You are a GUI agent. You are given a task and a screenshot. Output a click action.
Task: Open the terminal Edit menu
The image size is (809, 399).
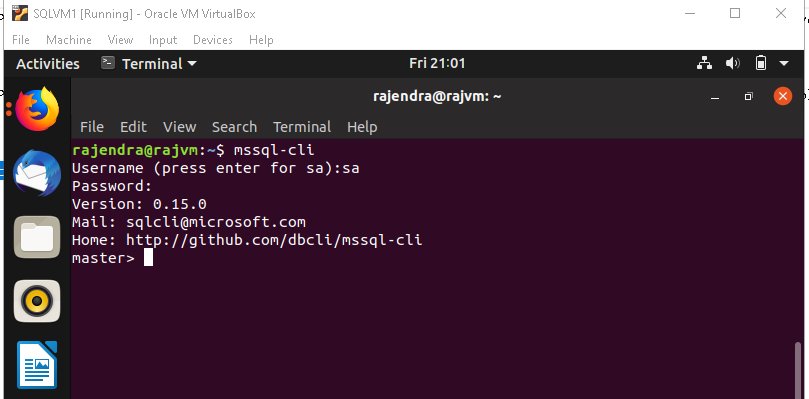coord(133,127)
